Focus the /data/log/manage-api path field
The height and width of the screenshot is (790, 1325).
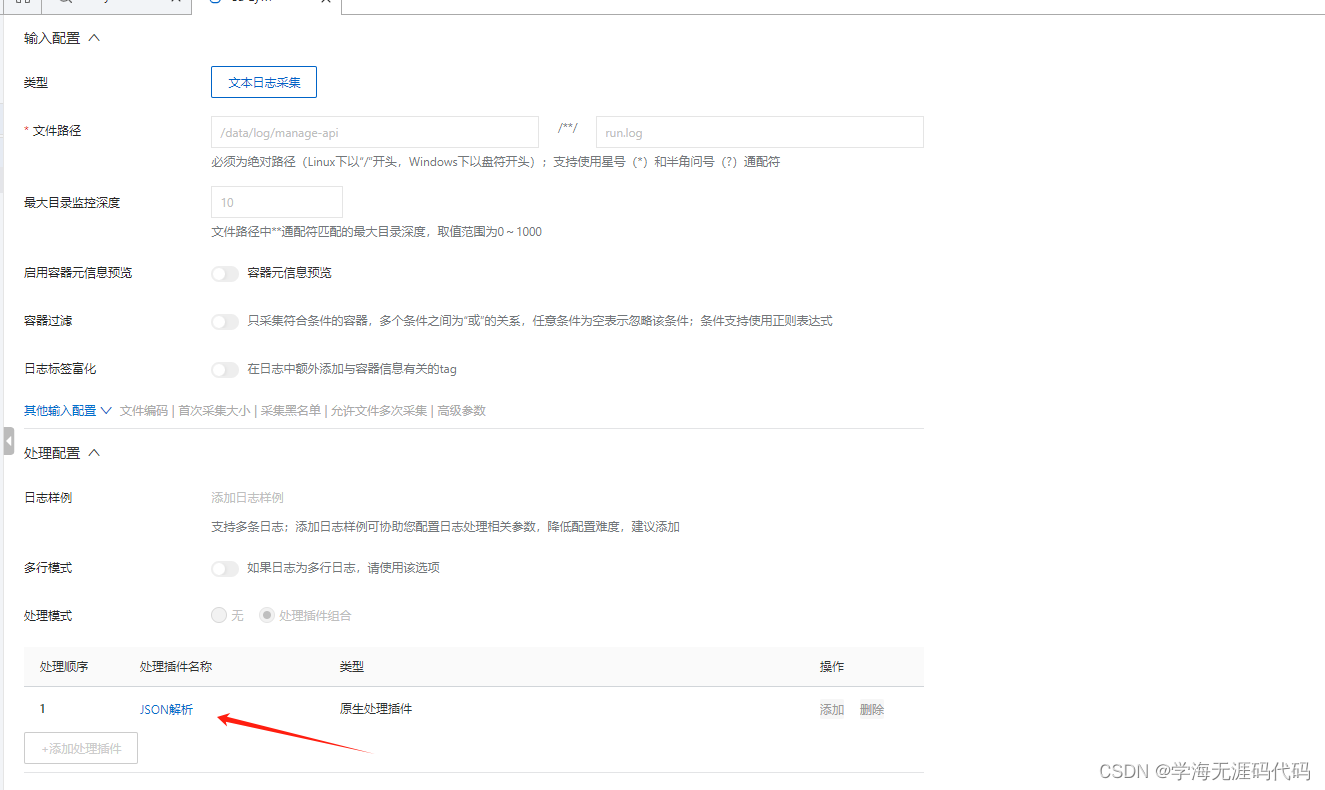[x=375, y=132]
